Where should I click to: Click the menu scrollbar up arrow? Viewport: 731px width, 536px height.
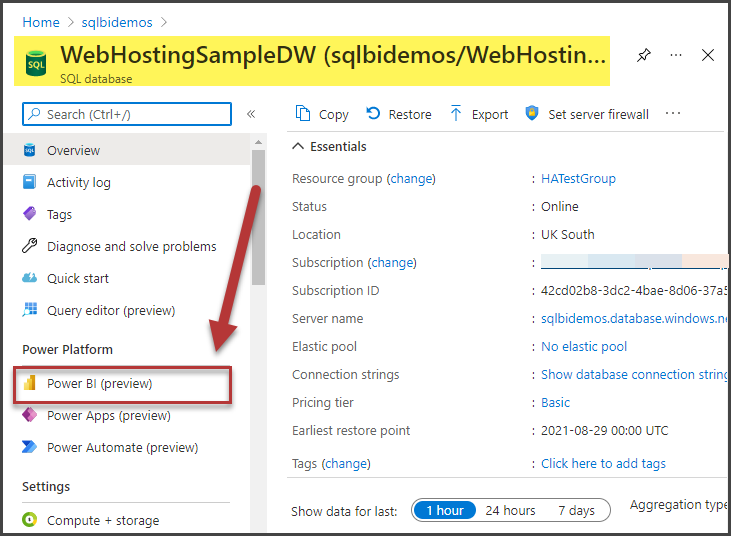tap(258, 142)
